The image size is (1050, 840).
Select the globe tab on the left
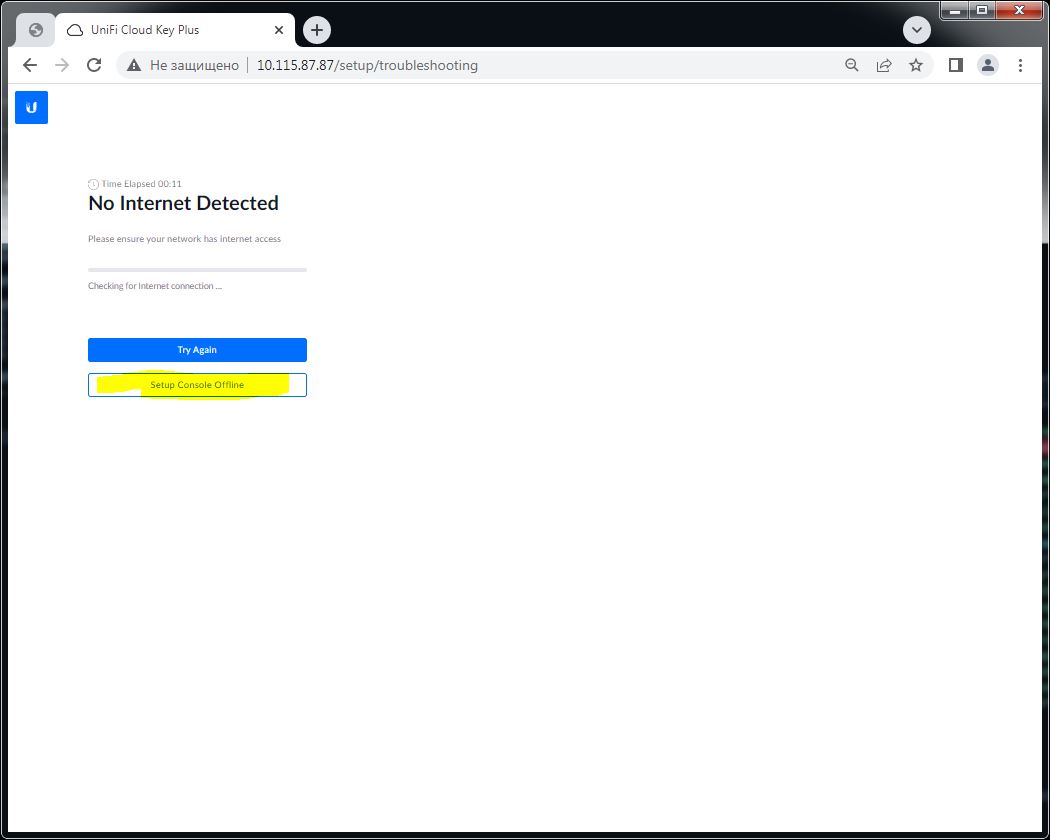[x=36, y=30]
